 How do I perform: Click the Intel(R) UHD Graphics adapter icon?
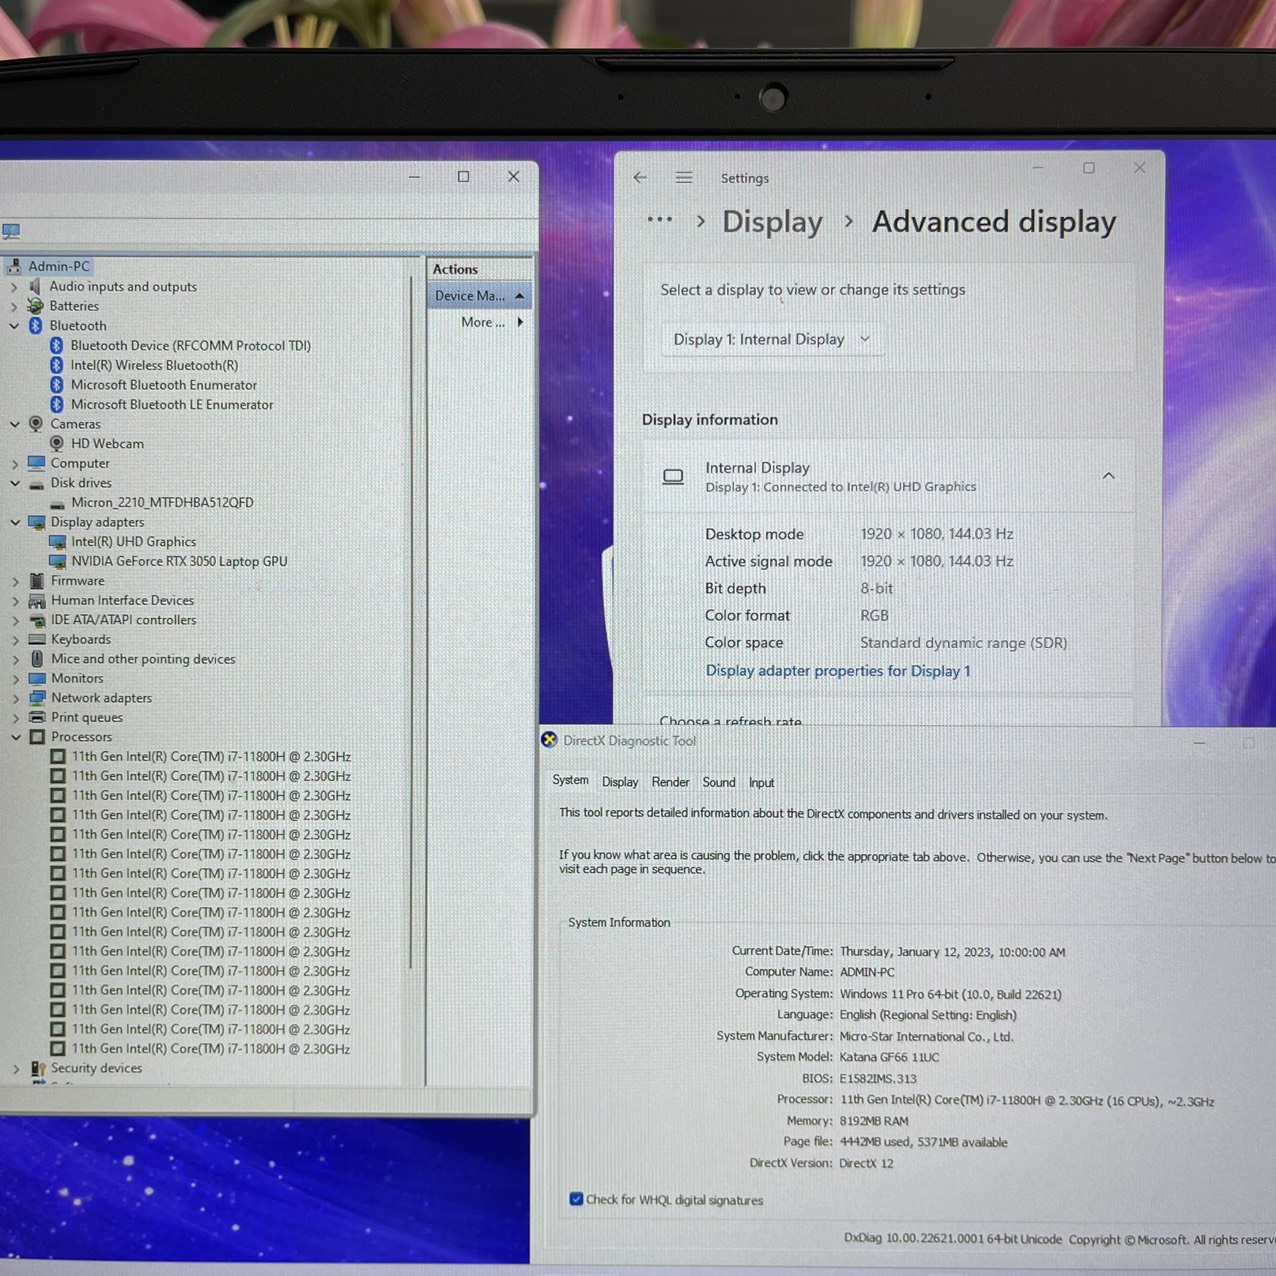tap(58, 542)
